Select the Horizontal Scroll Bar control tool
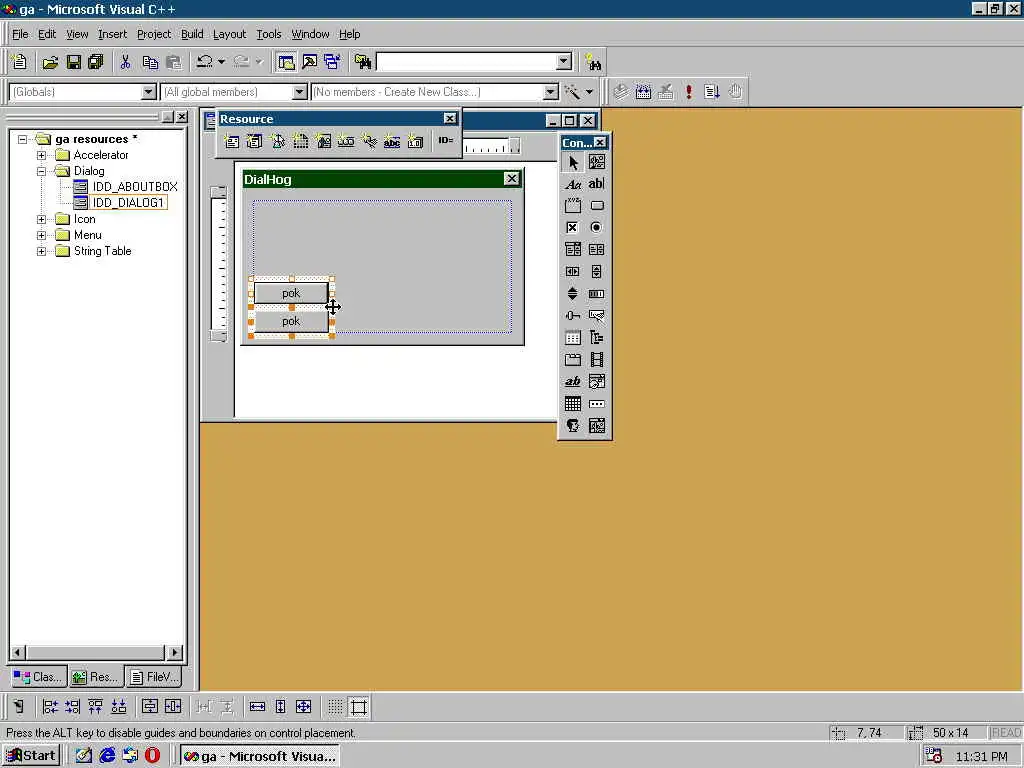 (573, 272)
